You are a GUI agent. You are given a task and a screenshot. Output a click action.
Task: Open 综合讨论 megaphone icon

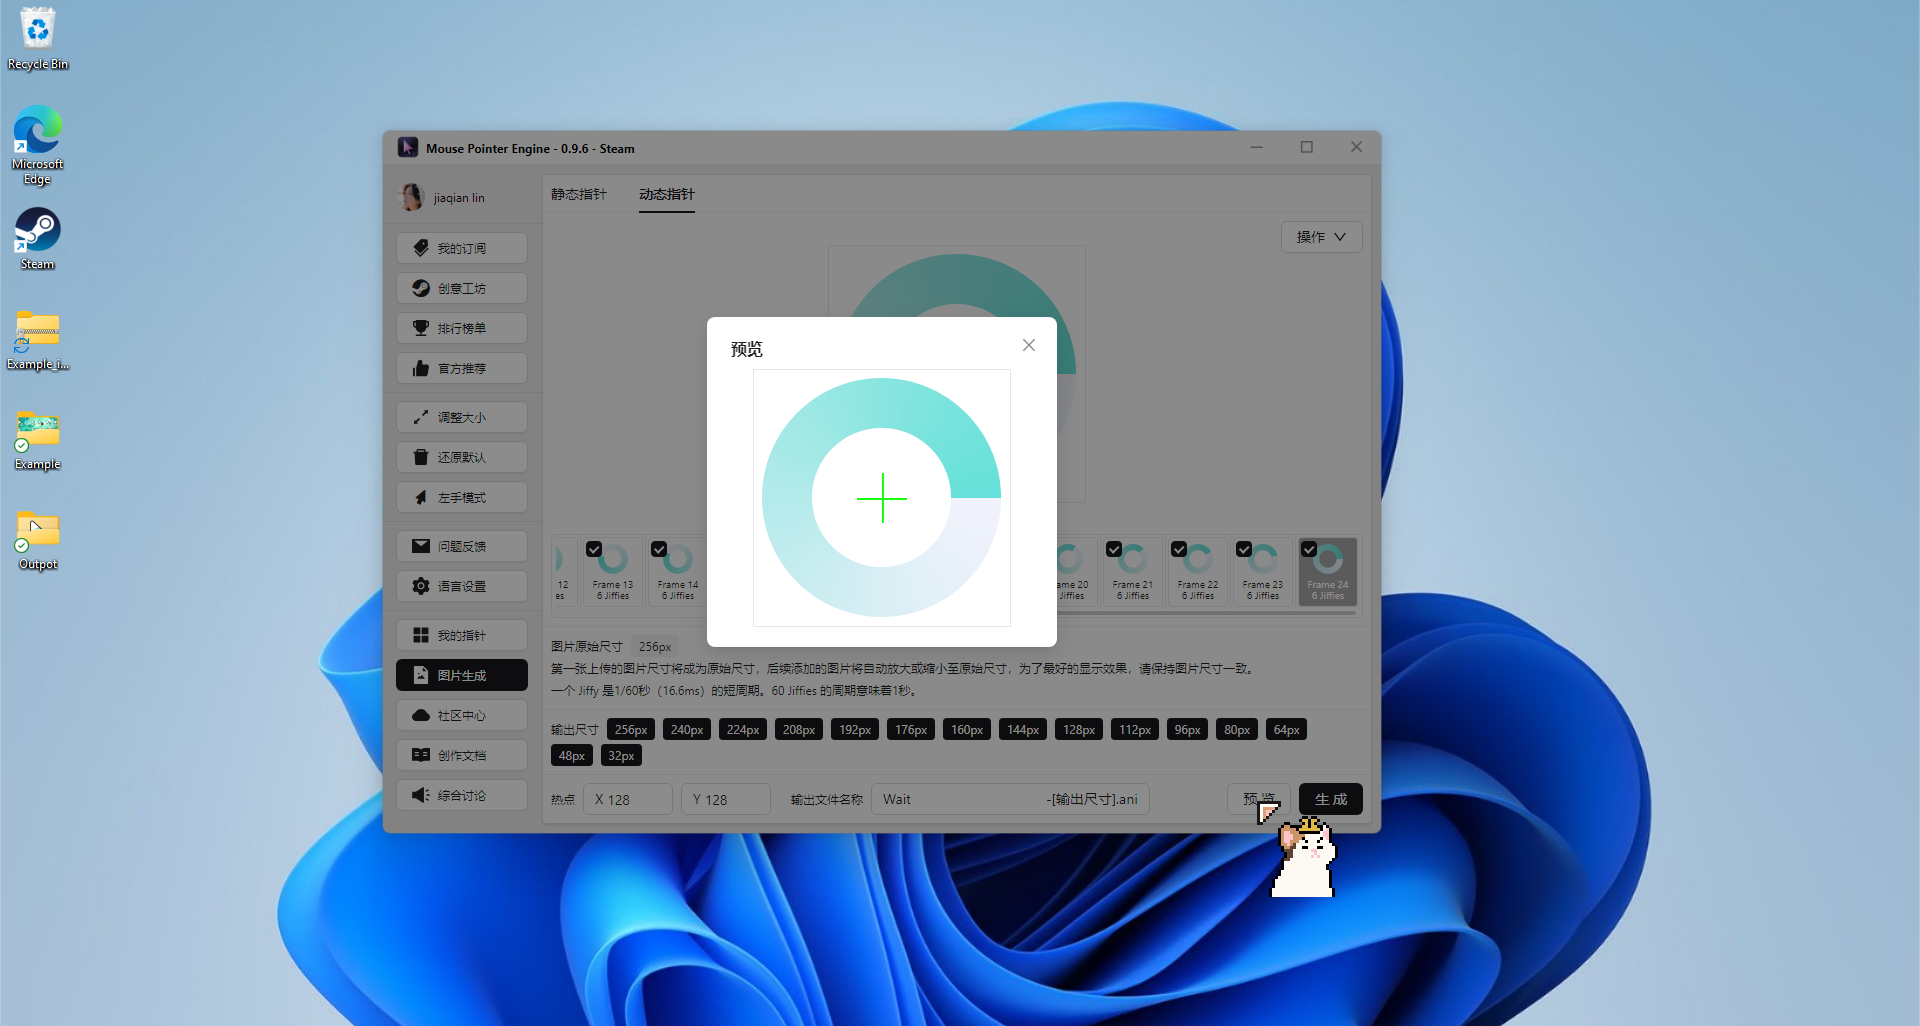(x=421, y=795)
